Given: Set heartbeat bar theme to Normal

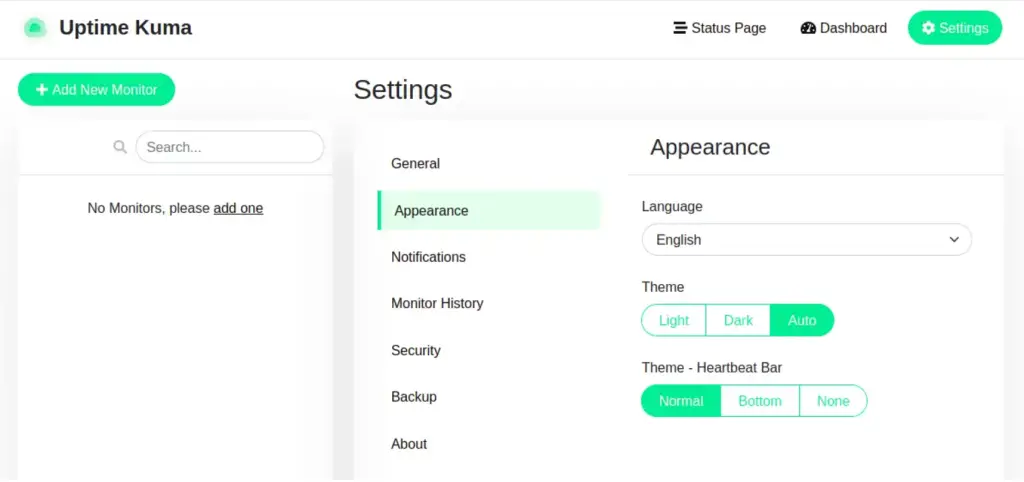Looking at the screenshot, I should pyautogui.click(x=681, y=401).
